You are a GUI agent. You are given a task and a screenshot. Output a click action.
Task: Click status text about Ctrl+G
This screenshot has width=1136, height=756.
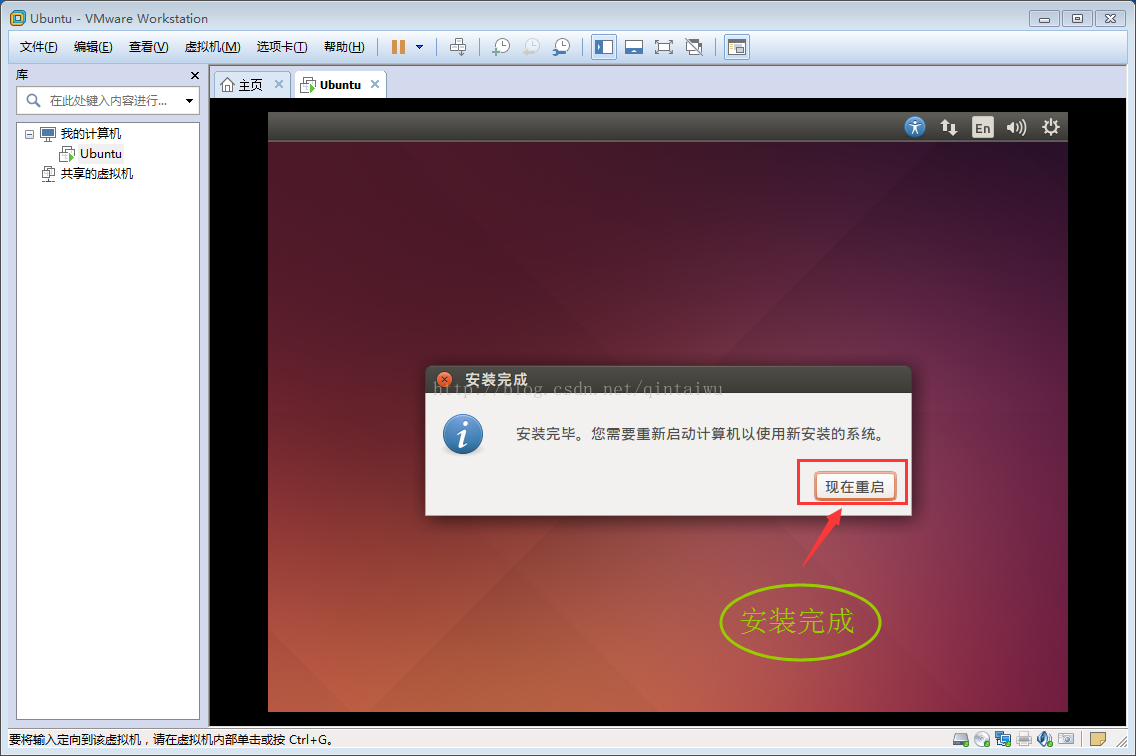coord(170,740)
